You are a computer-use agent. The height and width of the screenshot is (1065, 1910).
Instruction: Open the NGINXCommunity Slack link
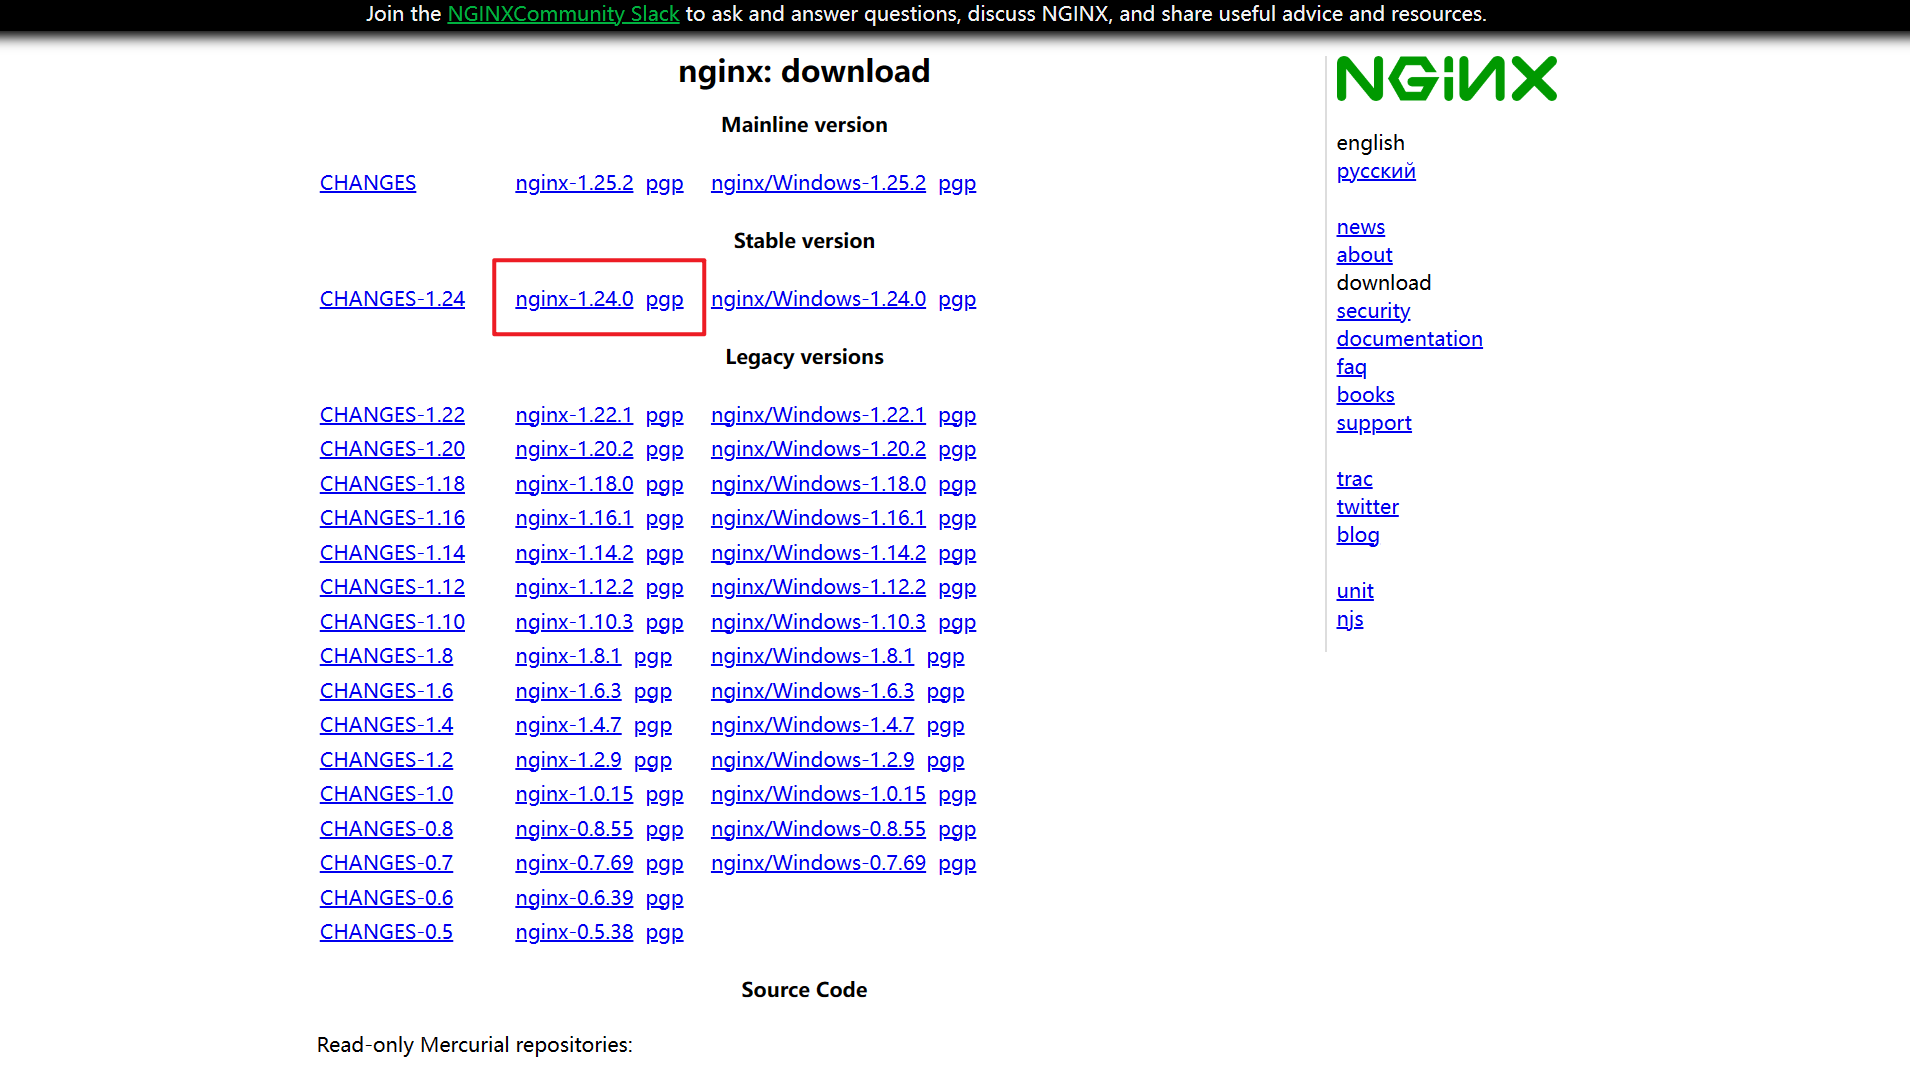[563, 14]
